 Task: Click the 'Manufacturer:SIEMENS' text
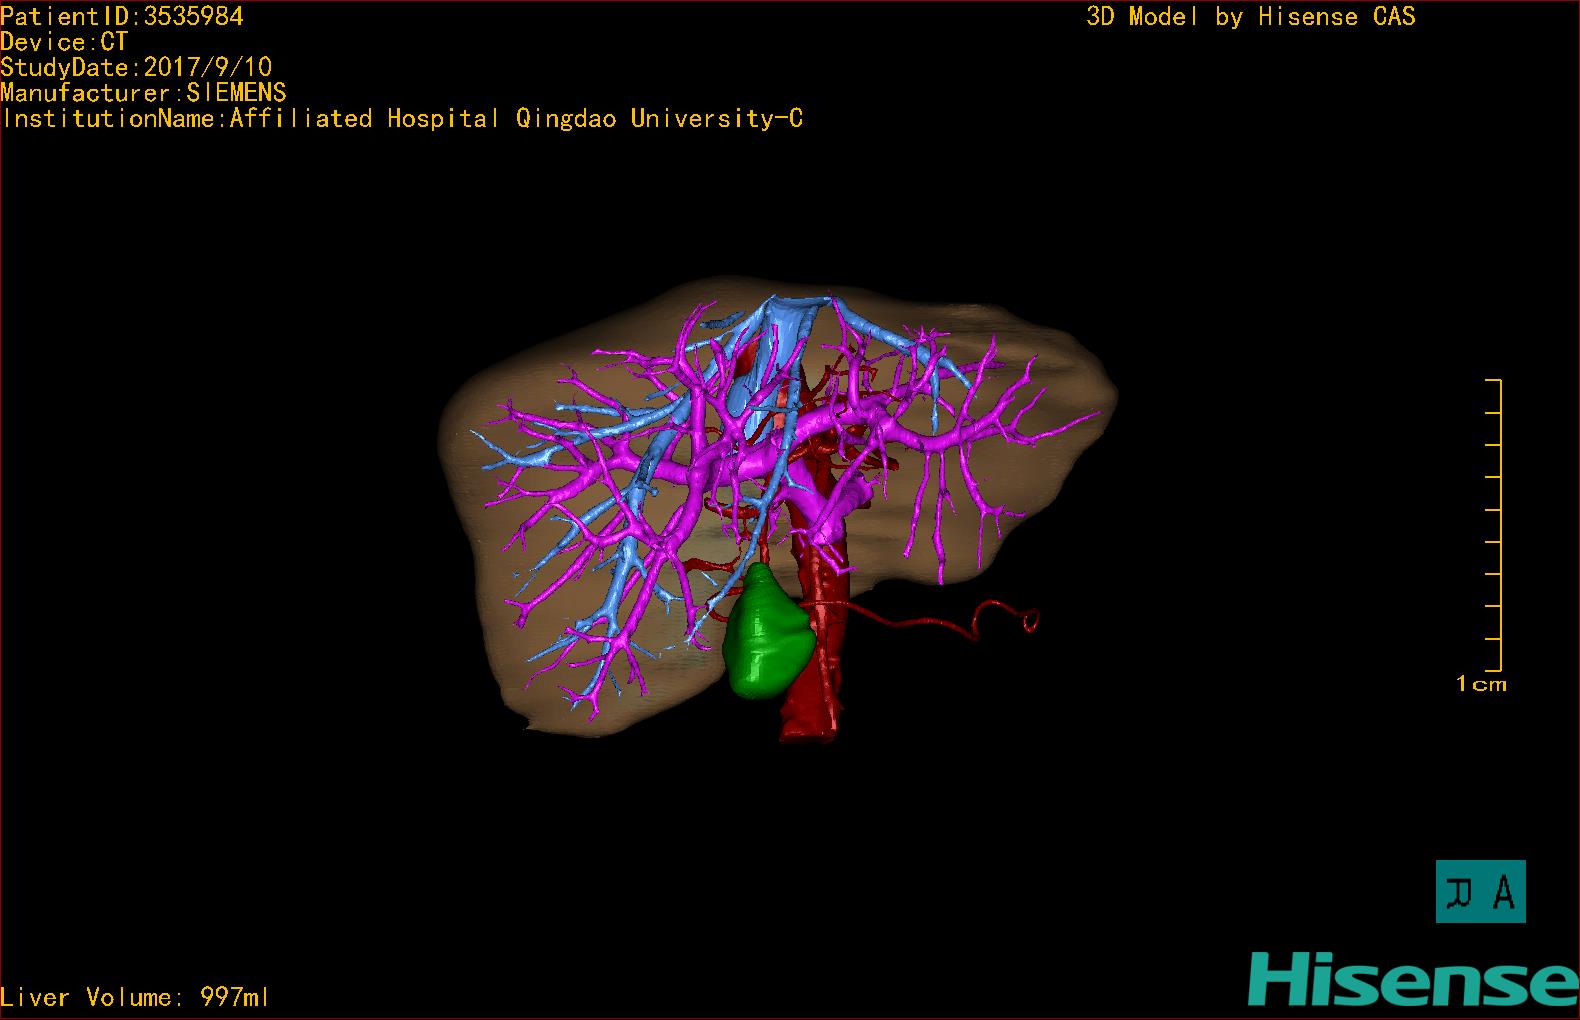tap(144, 93)
